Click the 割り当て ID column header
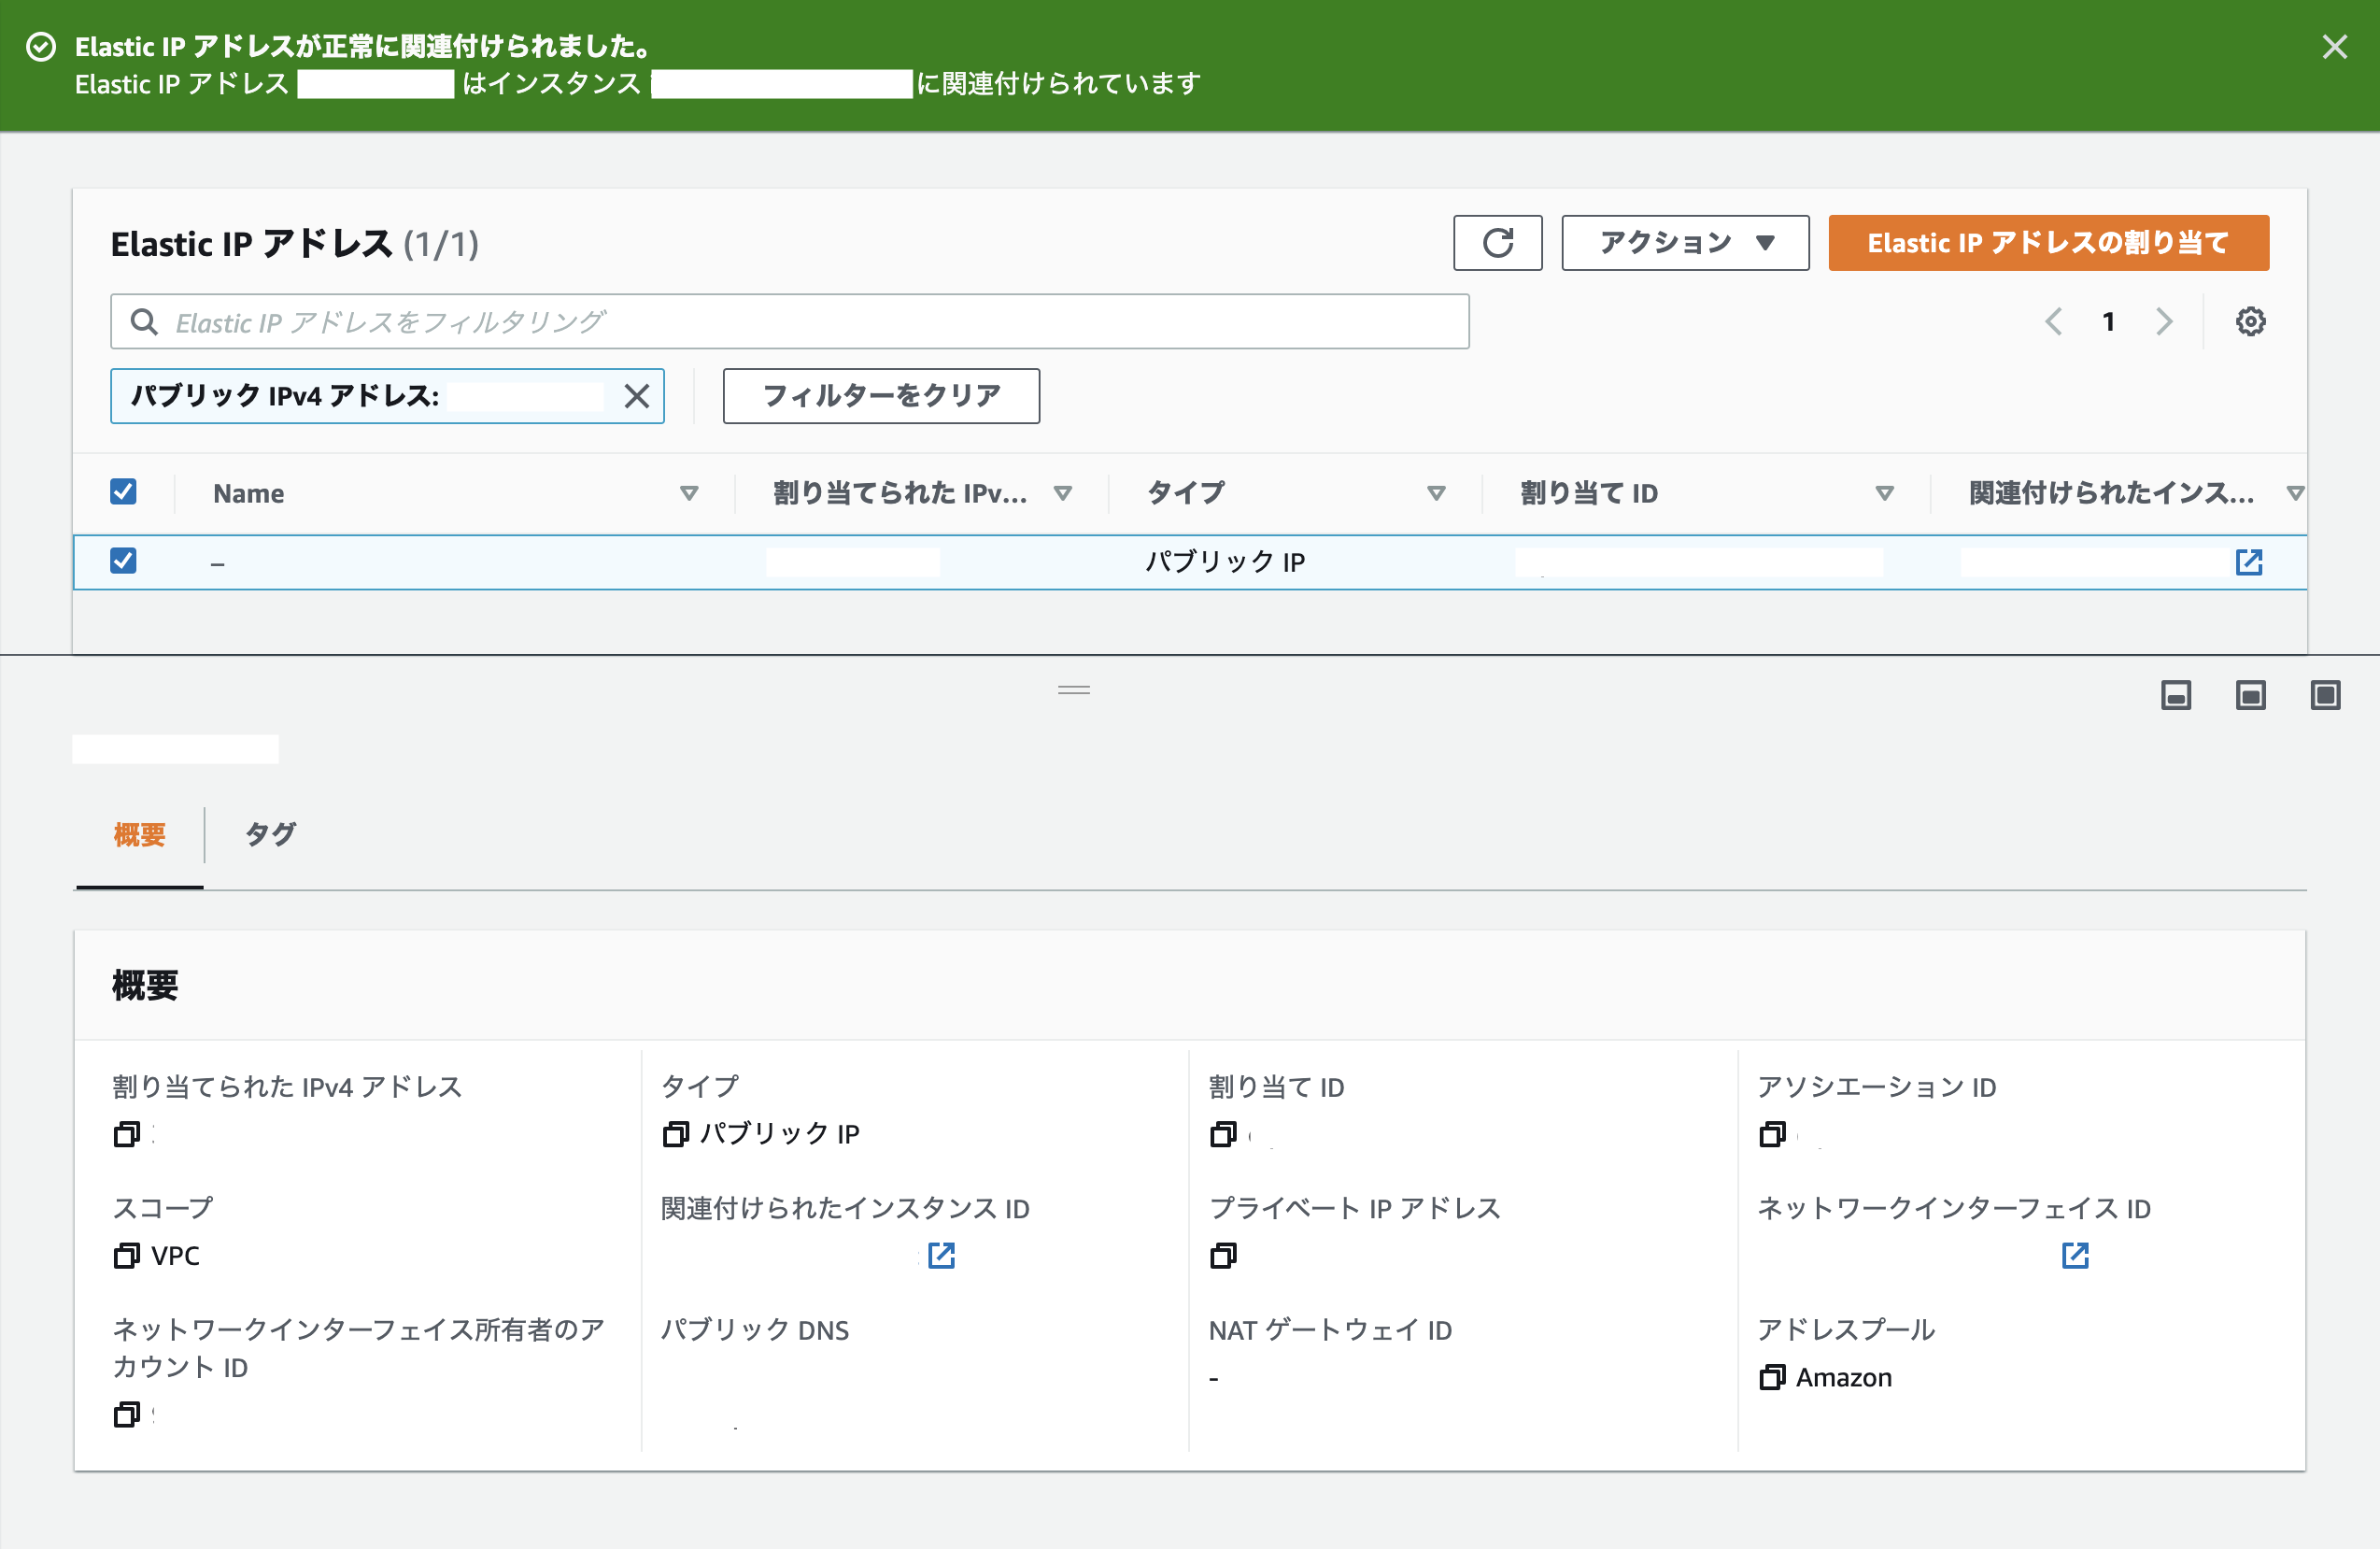This screenshot has width=2380, height=1549. click(1589, 493)
